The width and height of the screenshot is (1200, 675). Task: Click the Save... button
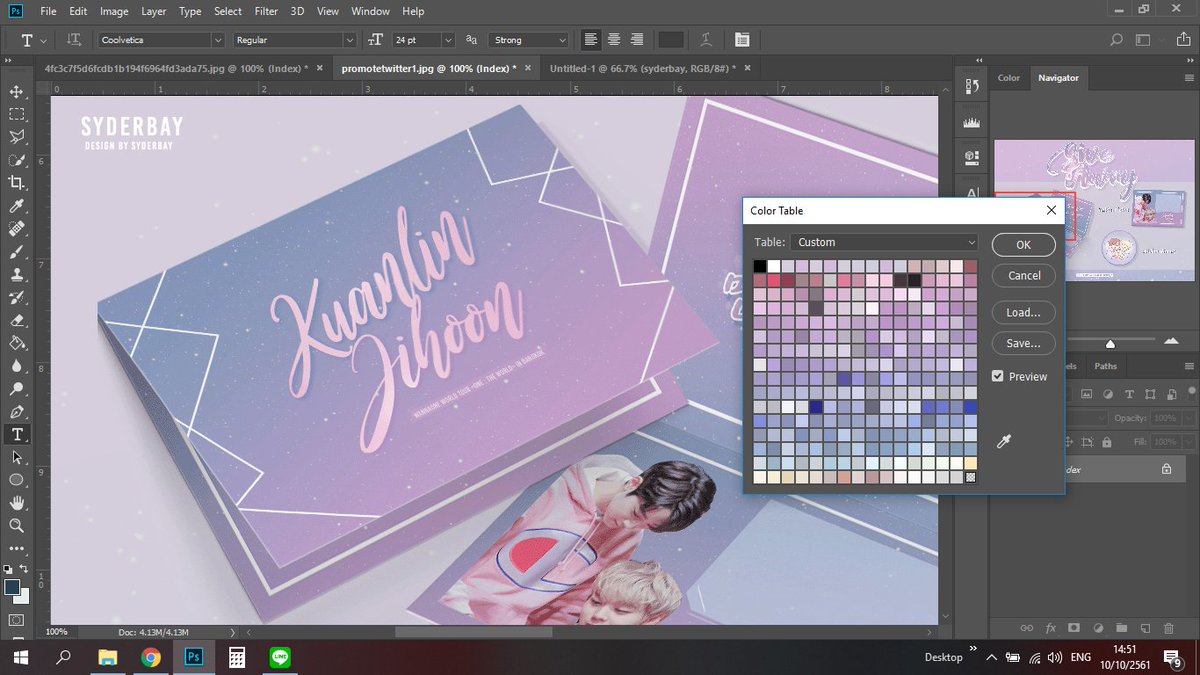[x=1023, y=343]
